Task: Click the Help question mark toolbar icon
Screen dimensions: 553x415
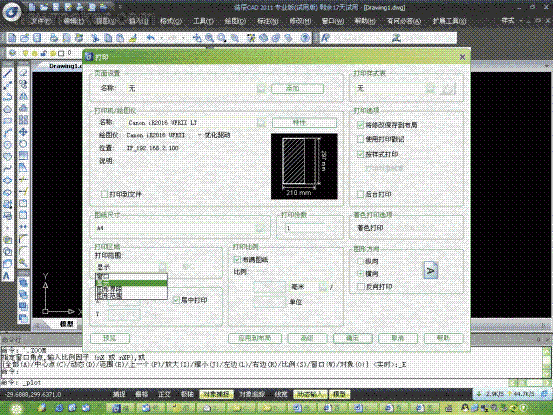Action: coord(305,37)
